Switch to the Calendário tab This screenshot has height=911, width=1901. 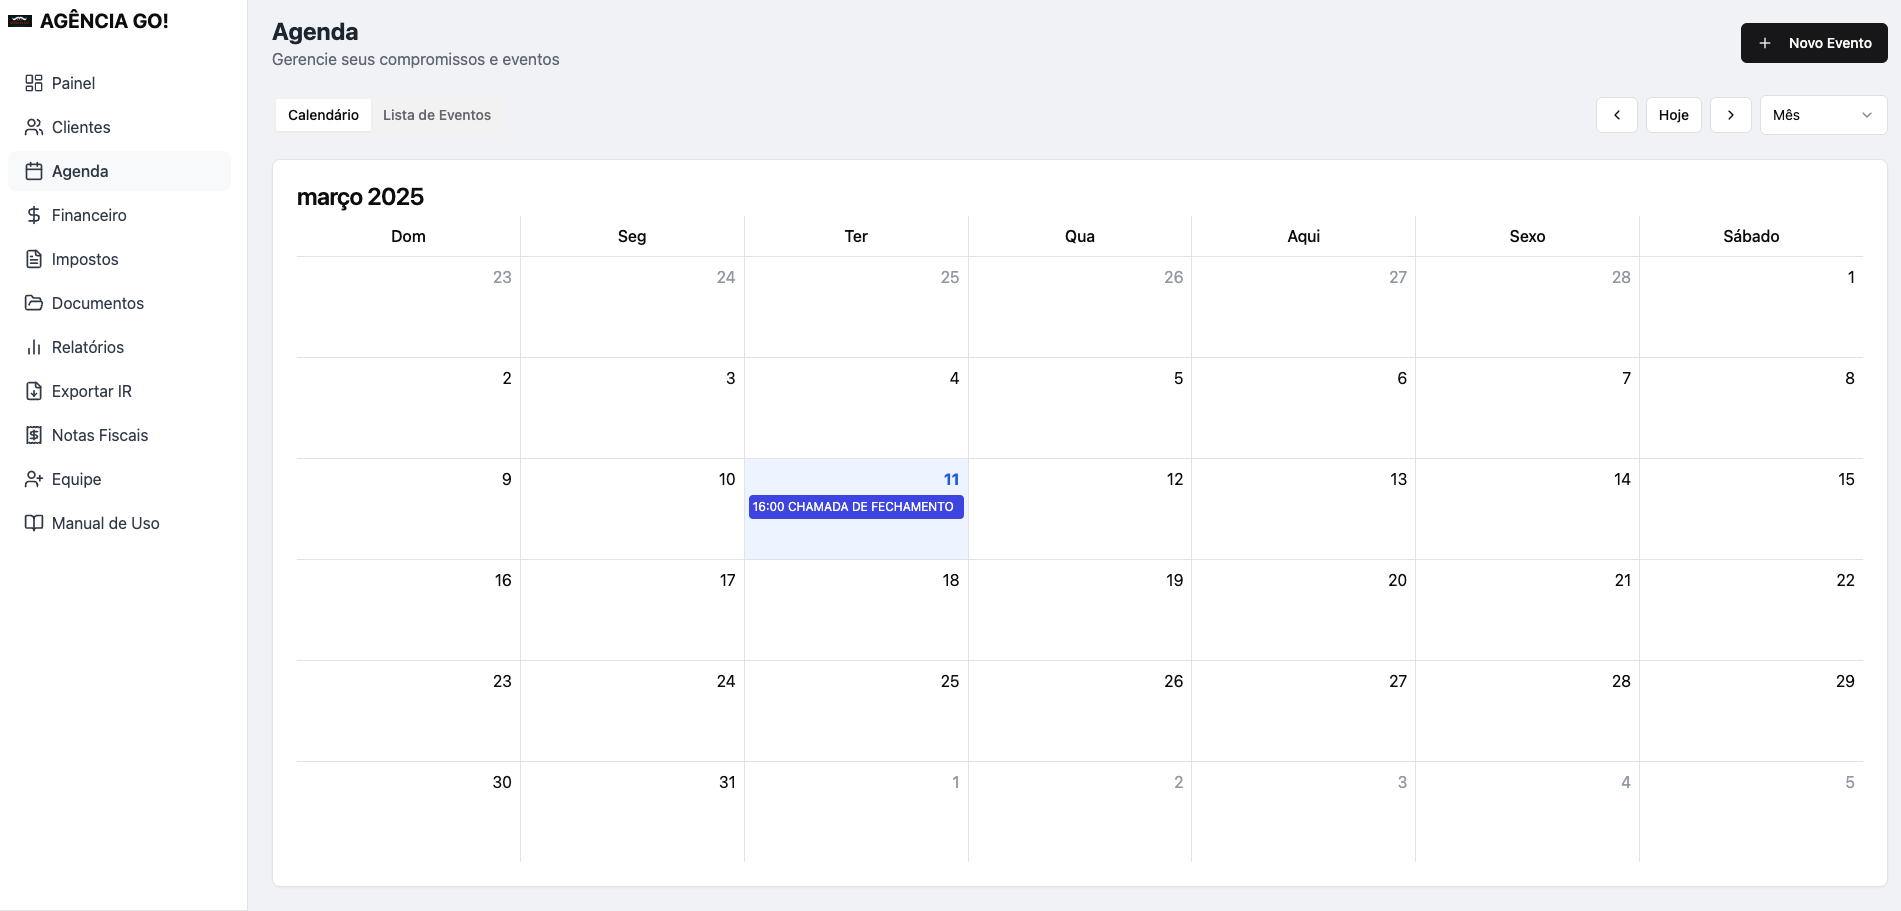pyautogui.click(x=323, y=115)
